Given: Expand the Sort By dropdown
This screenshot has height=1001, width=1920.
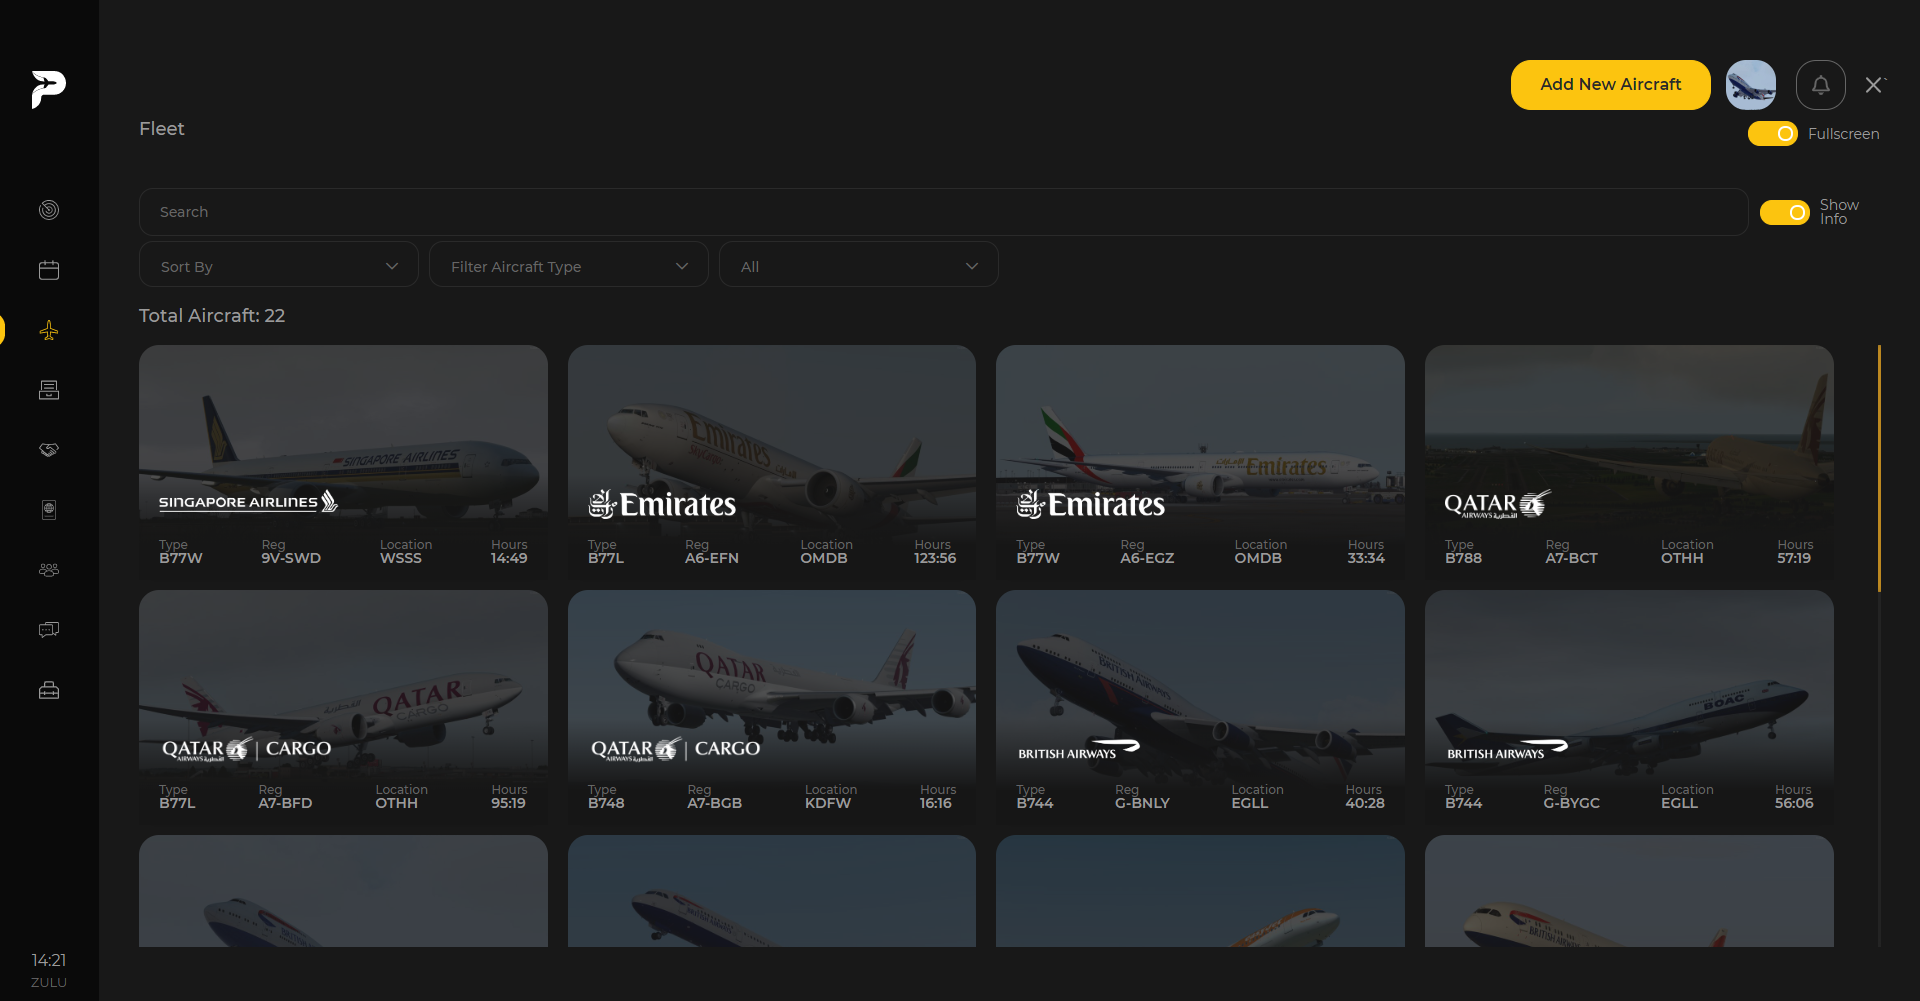Looking at the screenshot, I should (x=278, y=266).
